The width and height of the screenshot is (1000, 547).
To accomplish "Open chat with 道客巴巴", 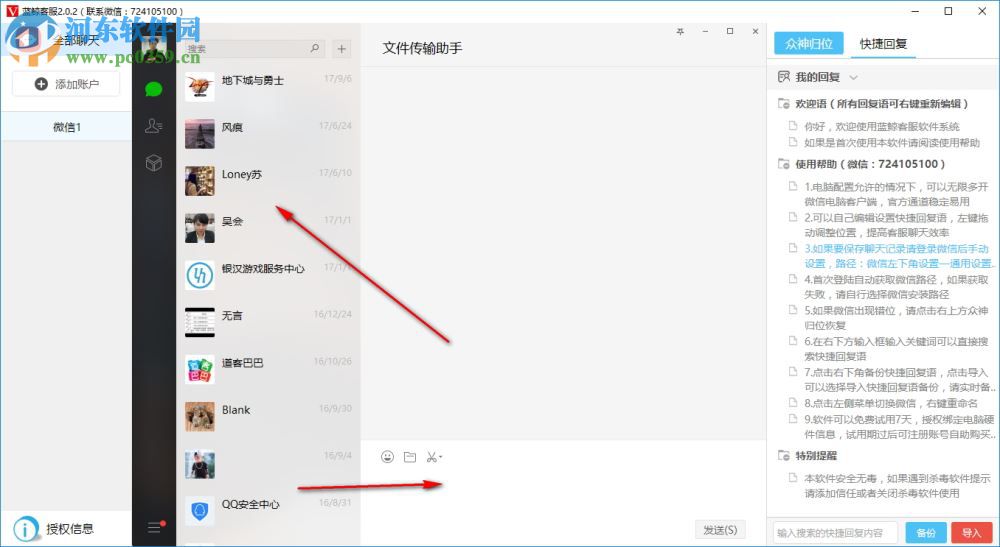I will click(x=268, y=369).
